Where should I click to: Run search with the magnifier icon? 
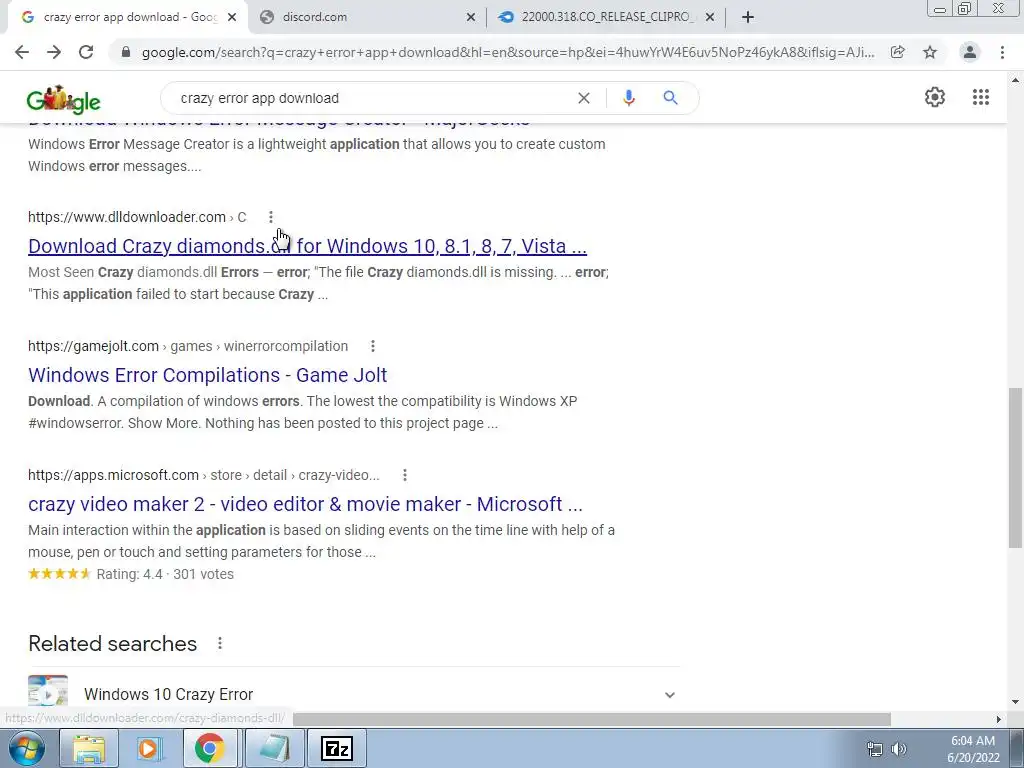[670, 98]
